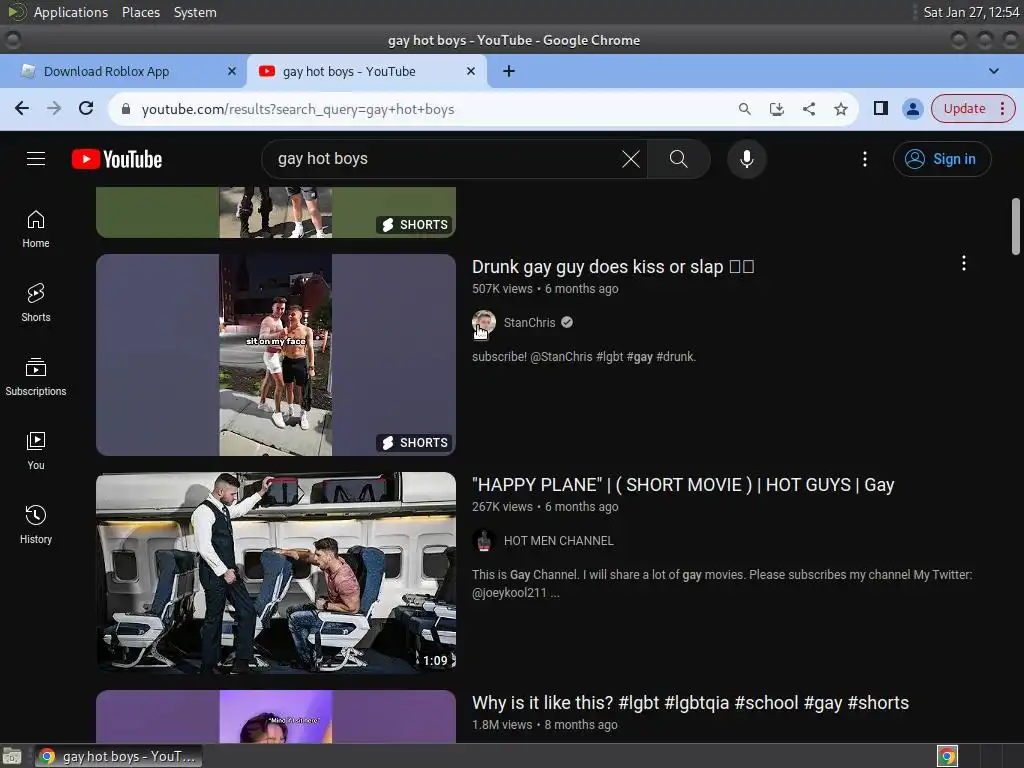The width and height of the screenshot is (1024, 768).
Task: Open the System menu
Action: [x=195, y=12]
